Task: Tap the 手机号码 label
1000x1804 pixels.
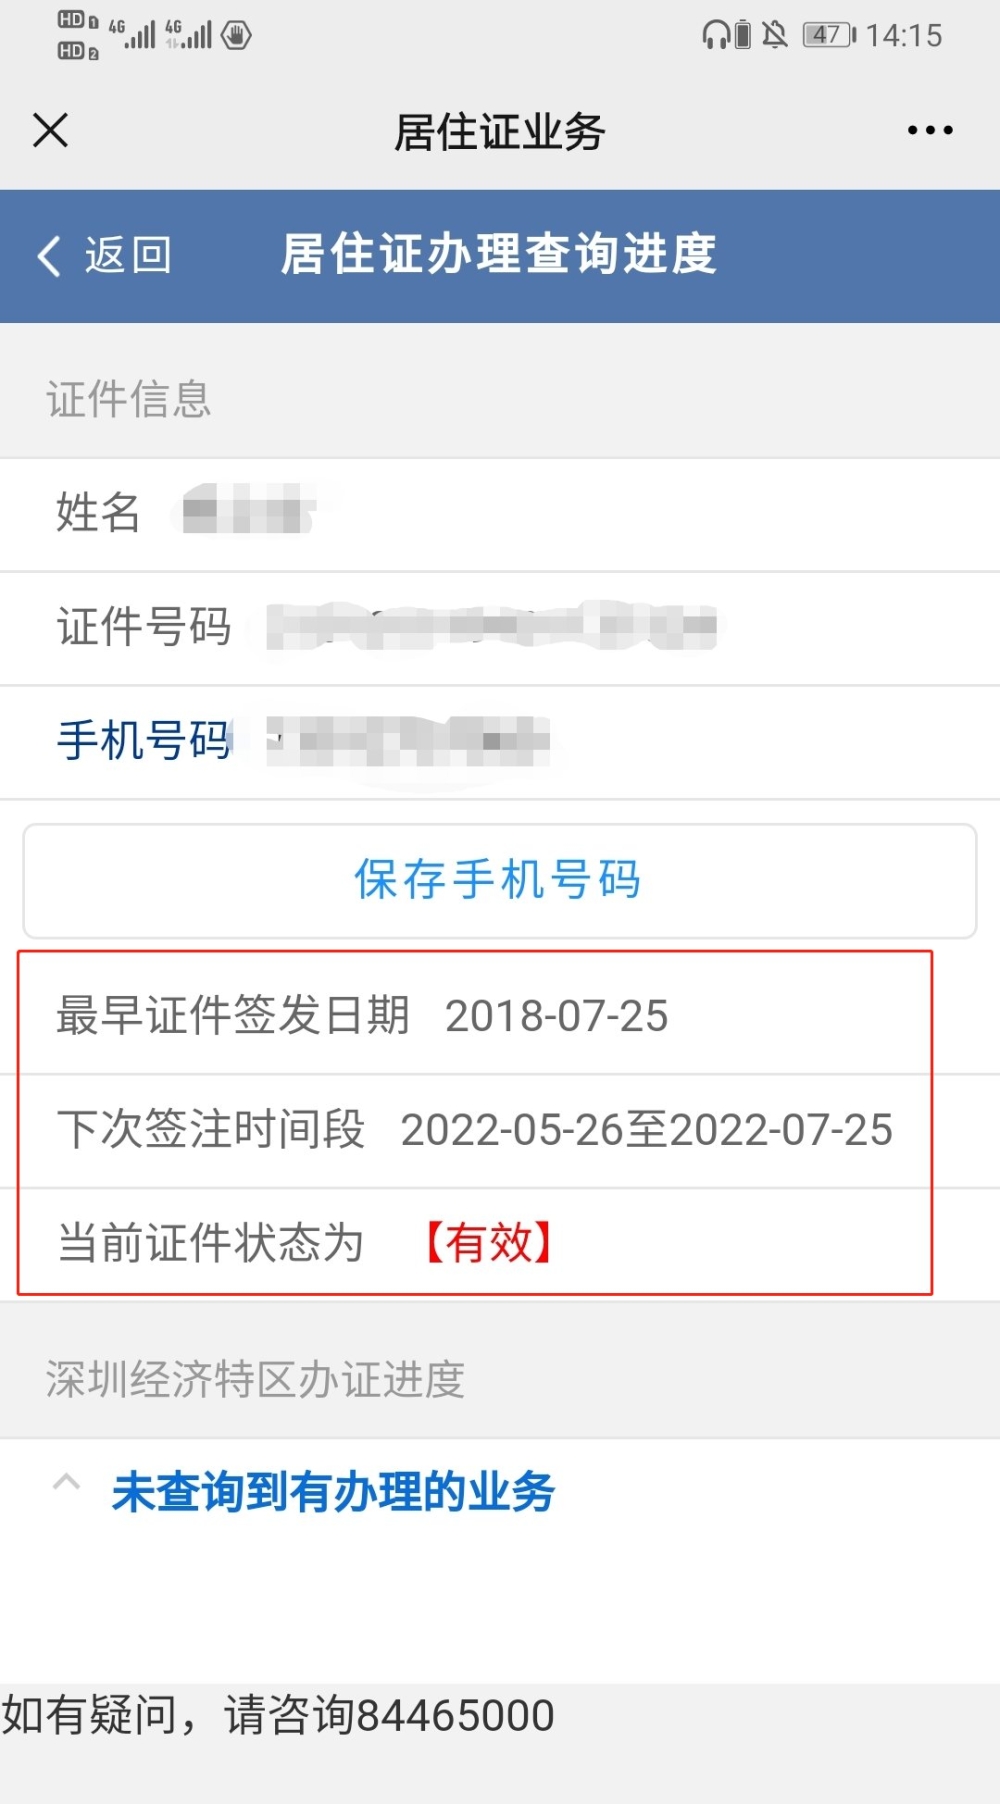Action: click(x=144, y=741)
